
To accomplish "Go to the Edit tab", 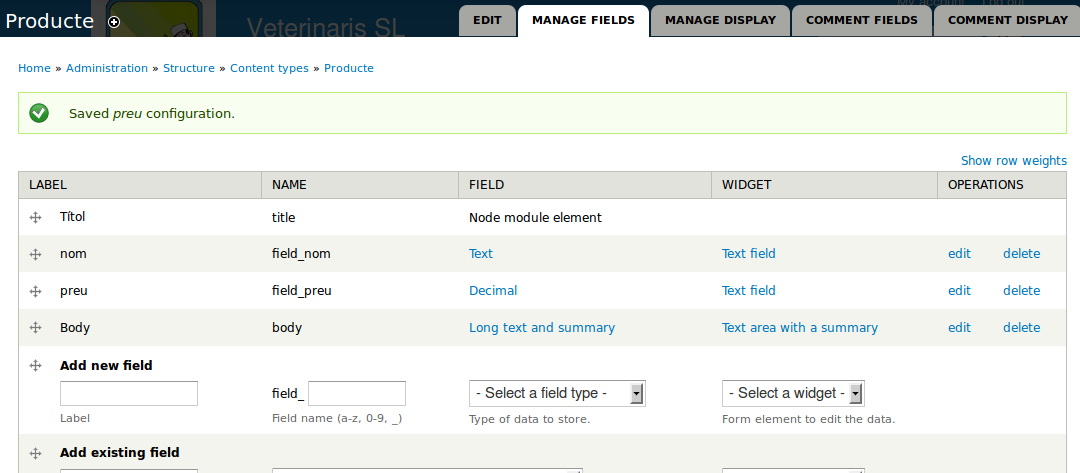I will [x=487, y=20].
